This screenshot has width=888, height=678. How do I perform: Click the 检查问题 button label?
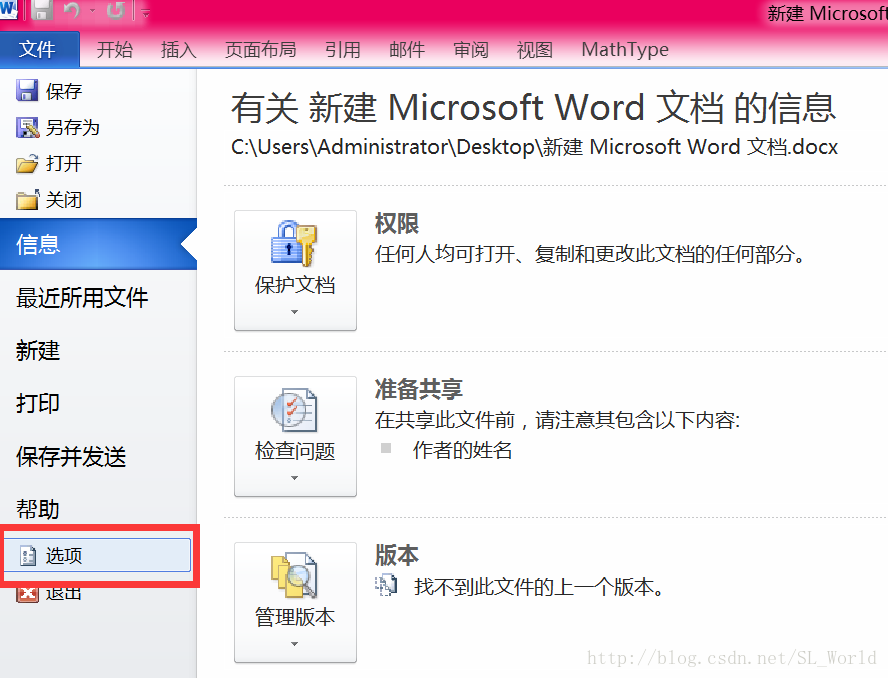295,451
